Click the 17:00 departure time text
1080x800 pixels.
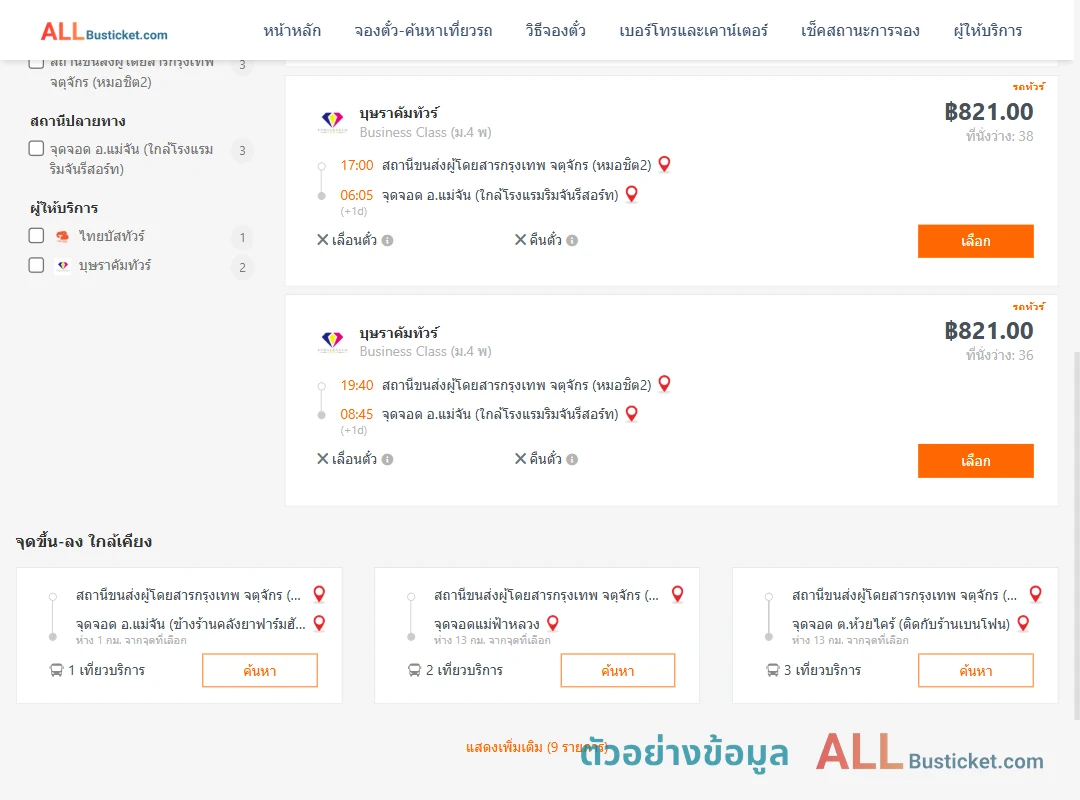[x=356, y=165]
